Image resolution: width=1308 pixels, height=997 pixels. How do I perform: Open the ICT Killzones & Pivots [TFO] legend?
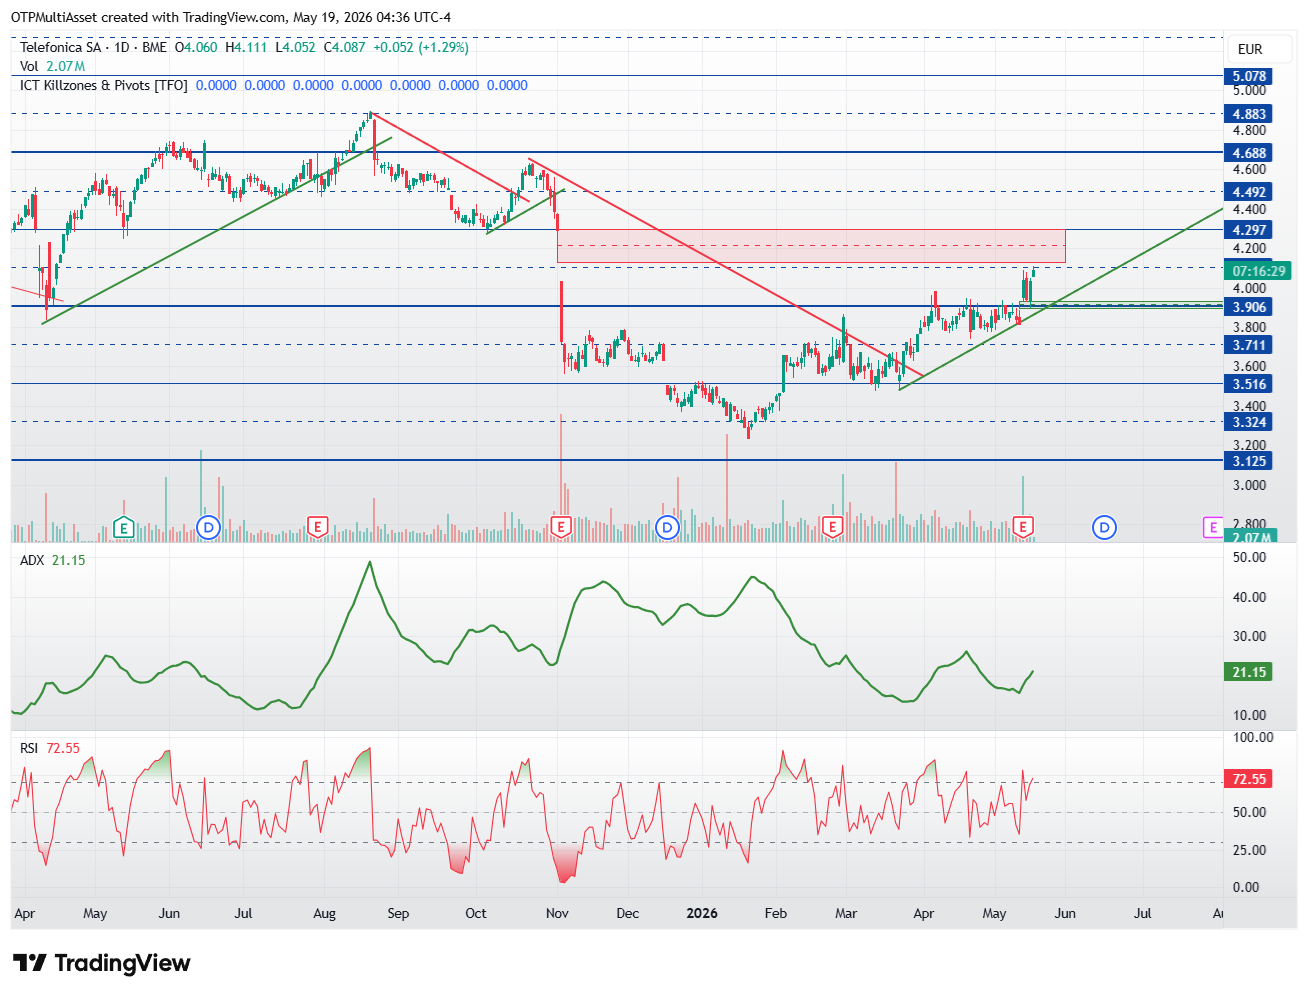pos(104,85)
